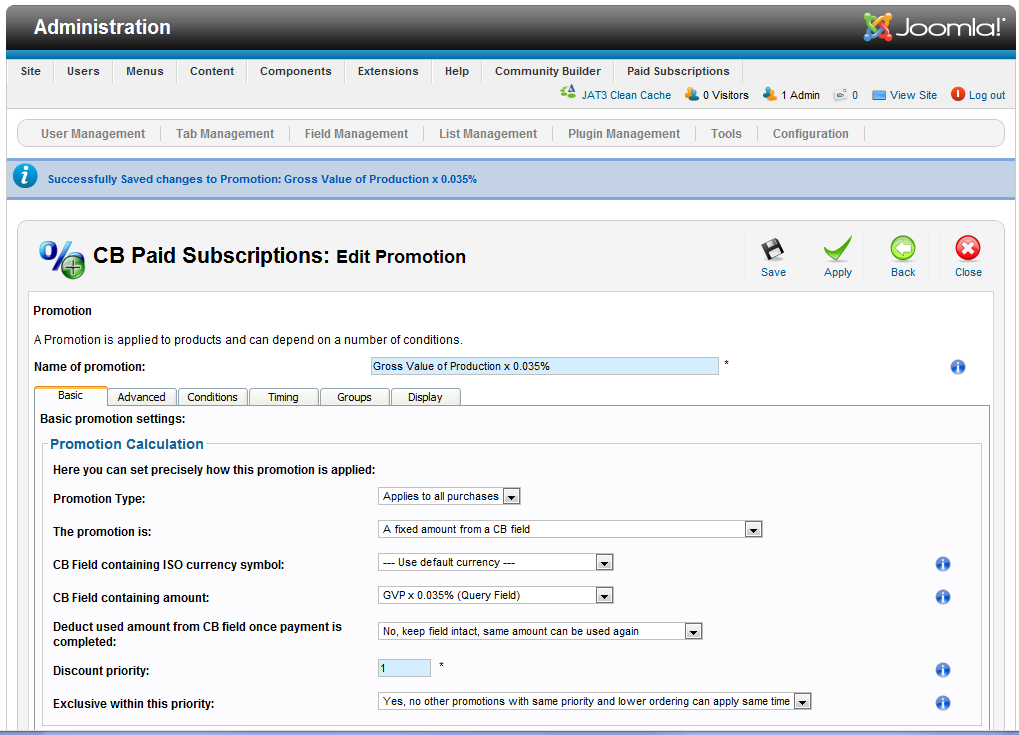Click the Name of promotion text field

(x=545, y=367)
